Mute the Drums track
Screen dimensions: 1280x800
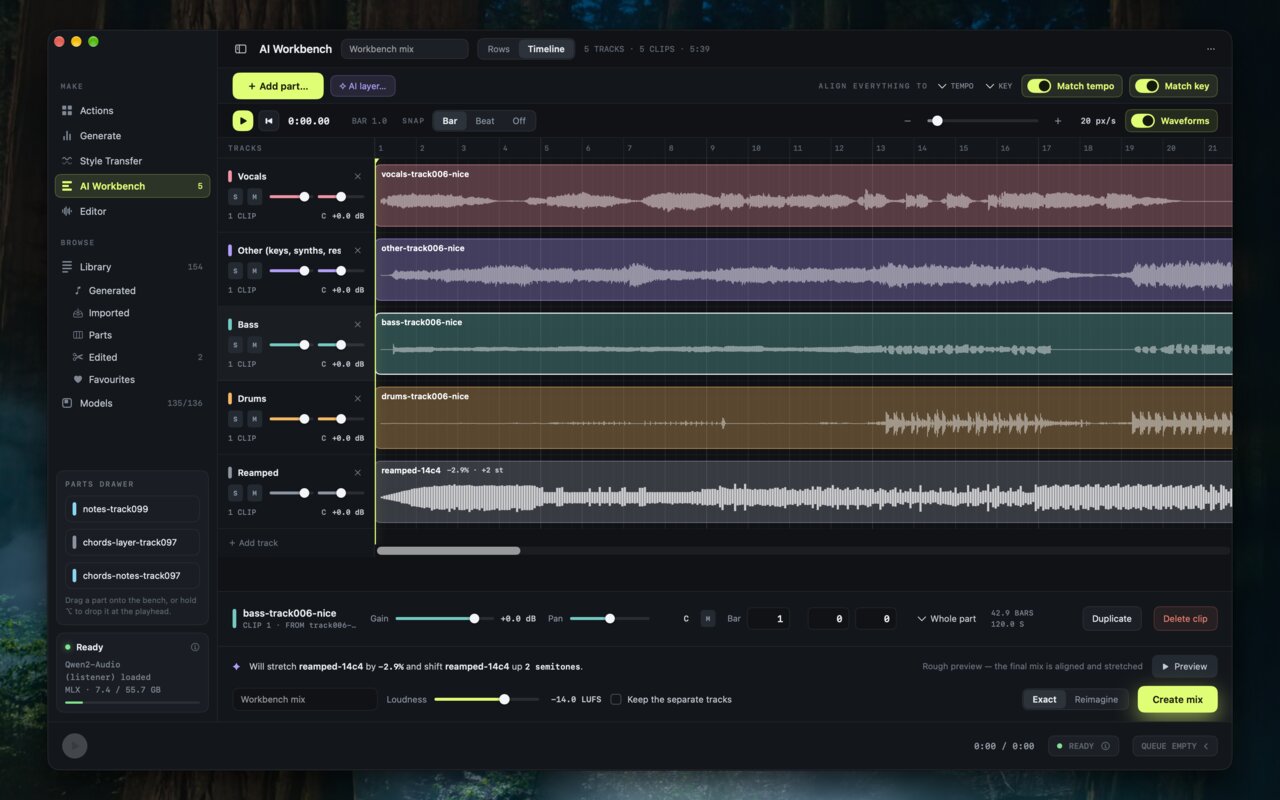point(254,419)
